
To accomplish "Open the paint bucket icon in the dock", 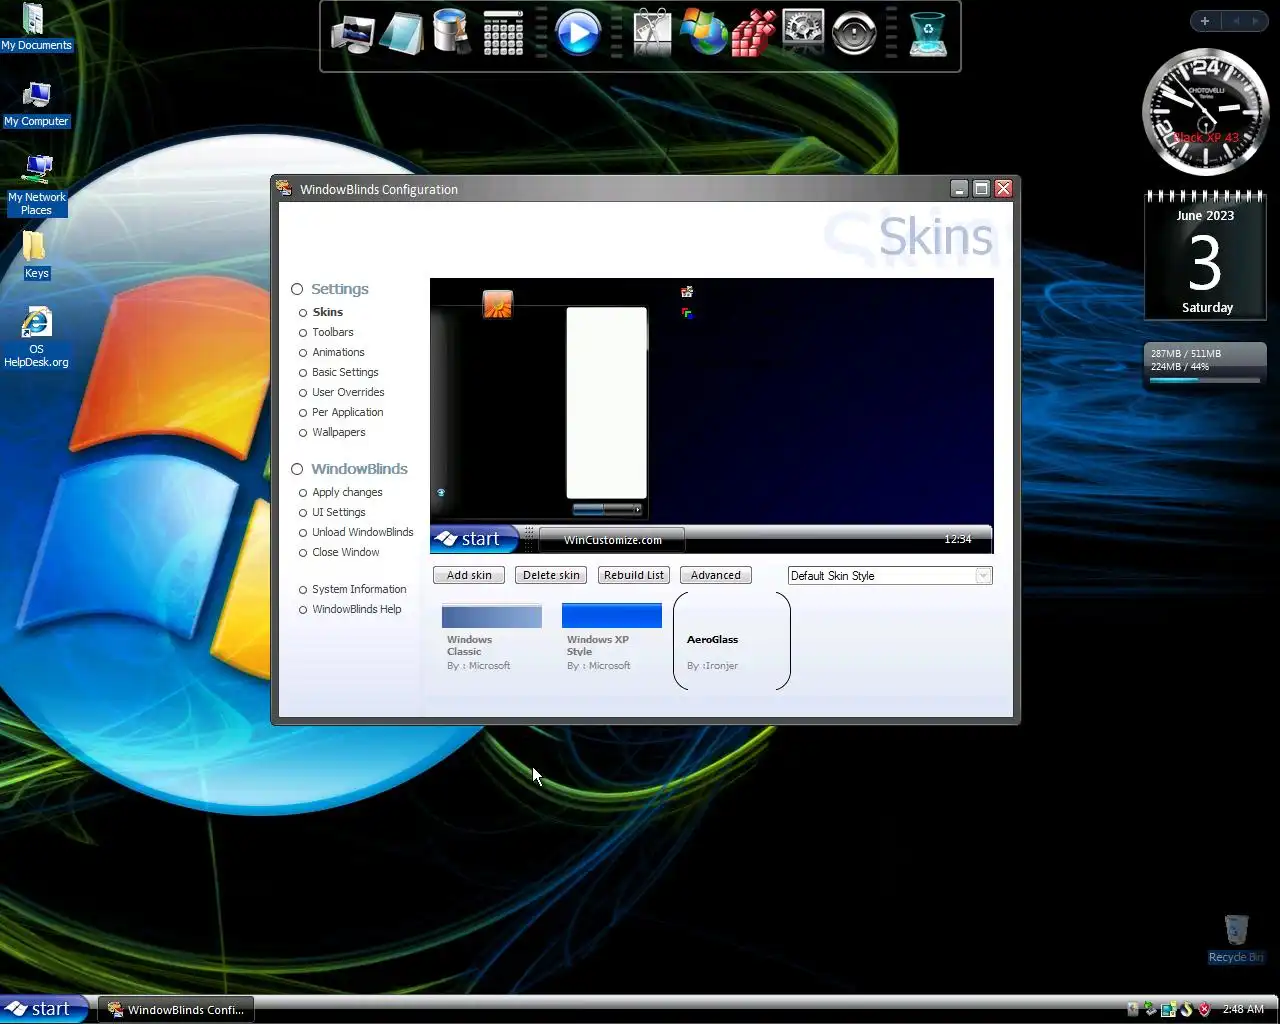I will 451,32.
